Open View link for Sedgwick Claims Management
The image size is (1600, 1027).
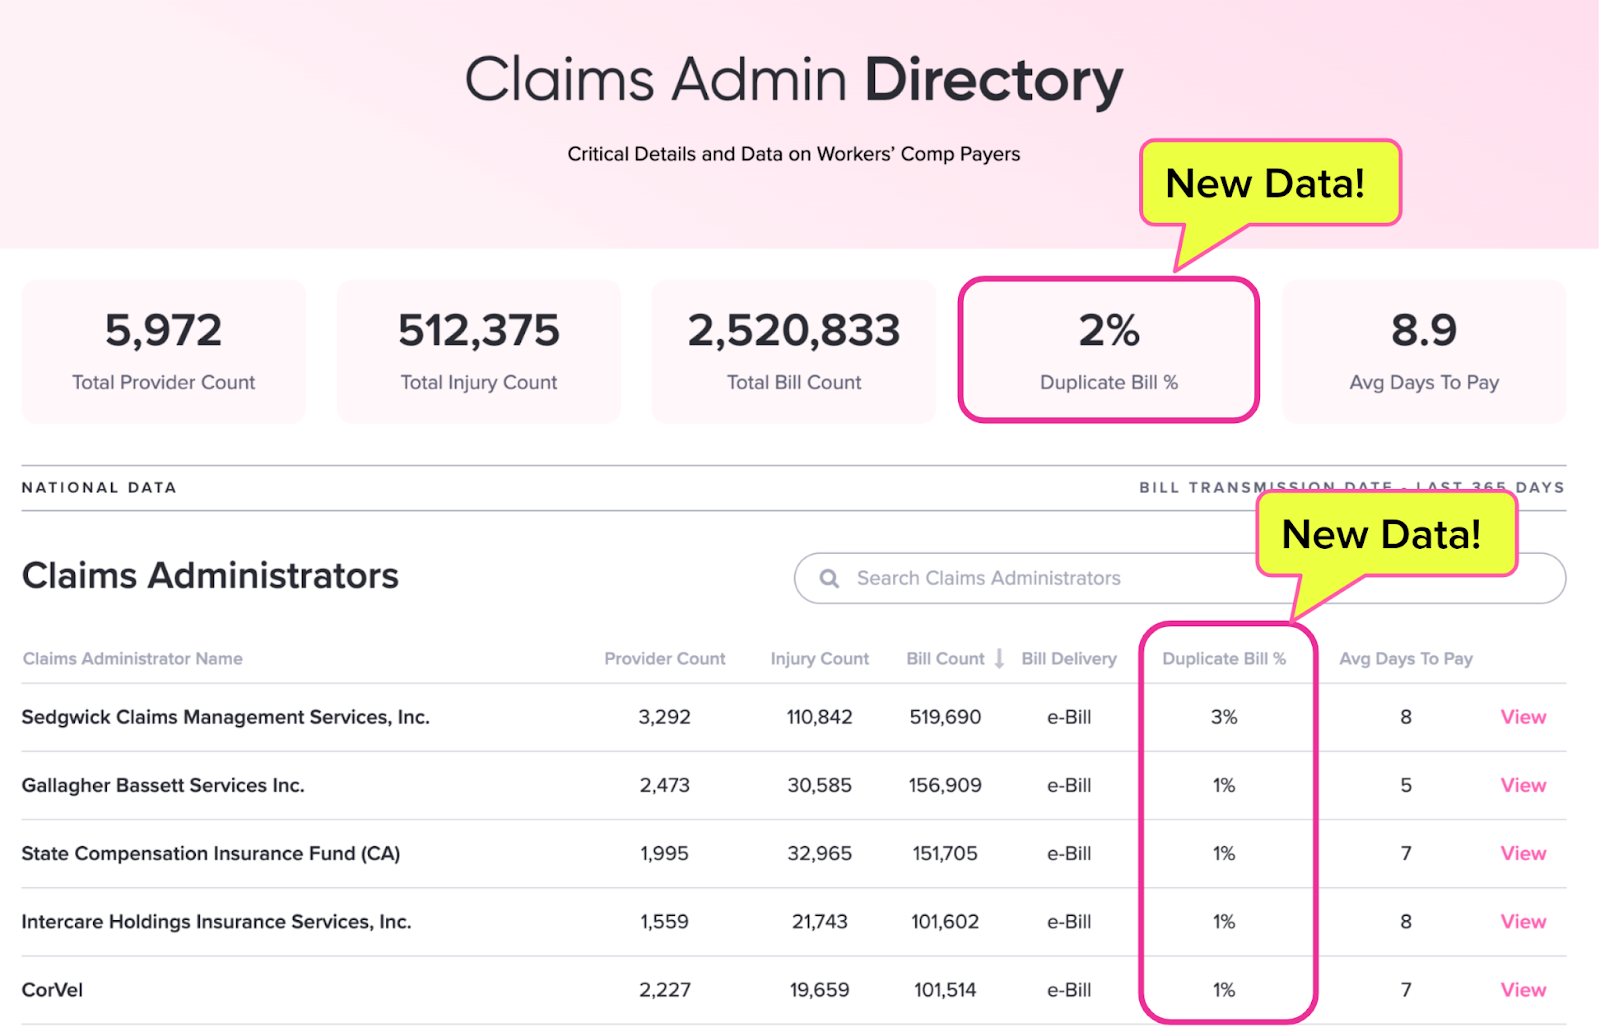point(1522,717)
